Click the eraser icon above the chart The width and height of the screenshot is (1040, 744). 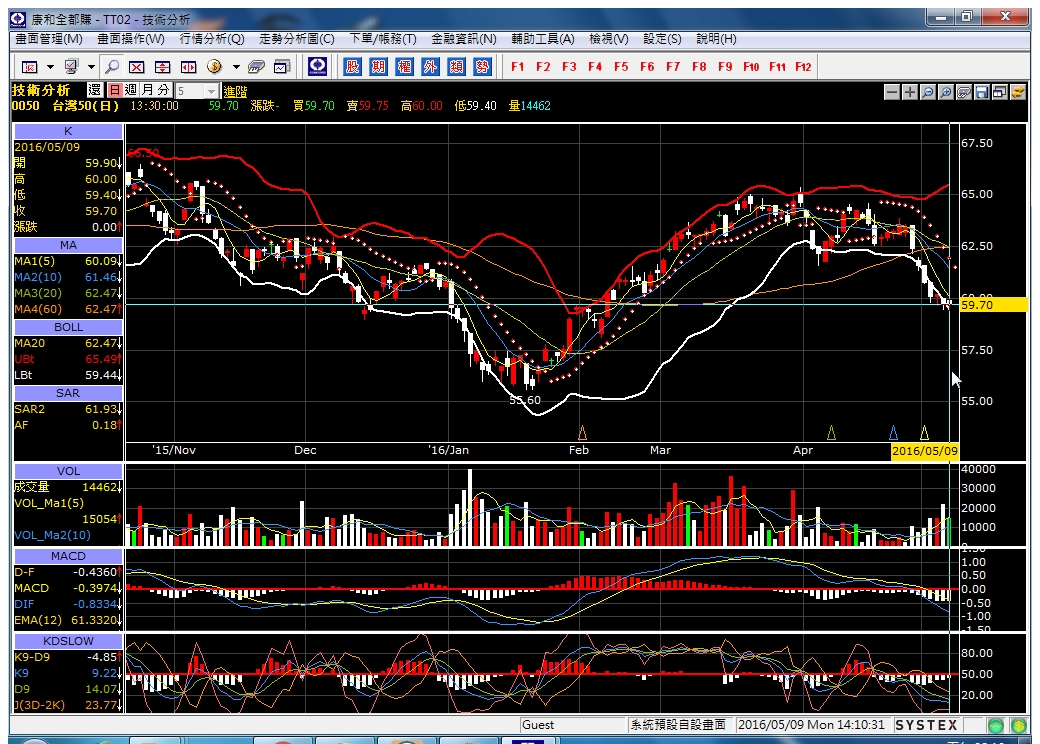tap(964, 92)
